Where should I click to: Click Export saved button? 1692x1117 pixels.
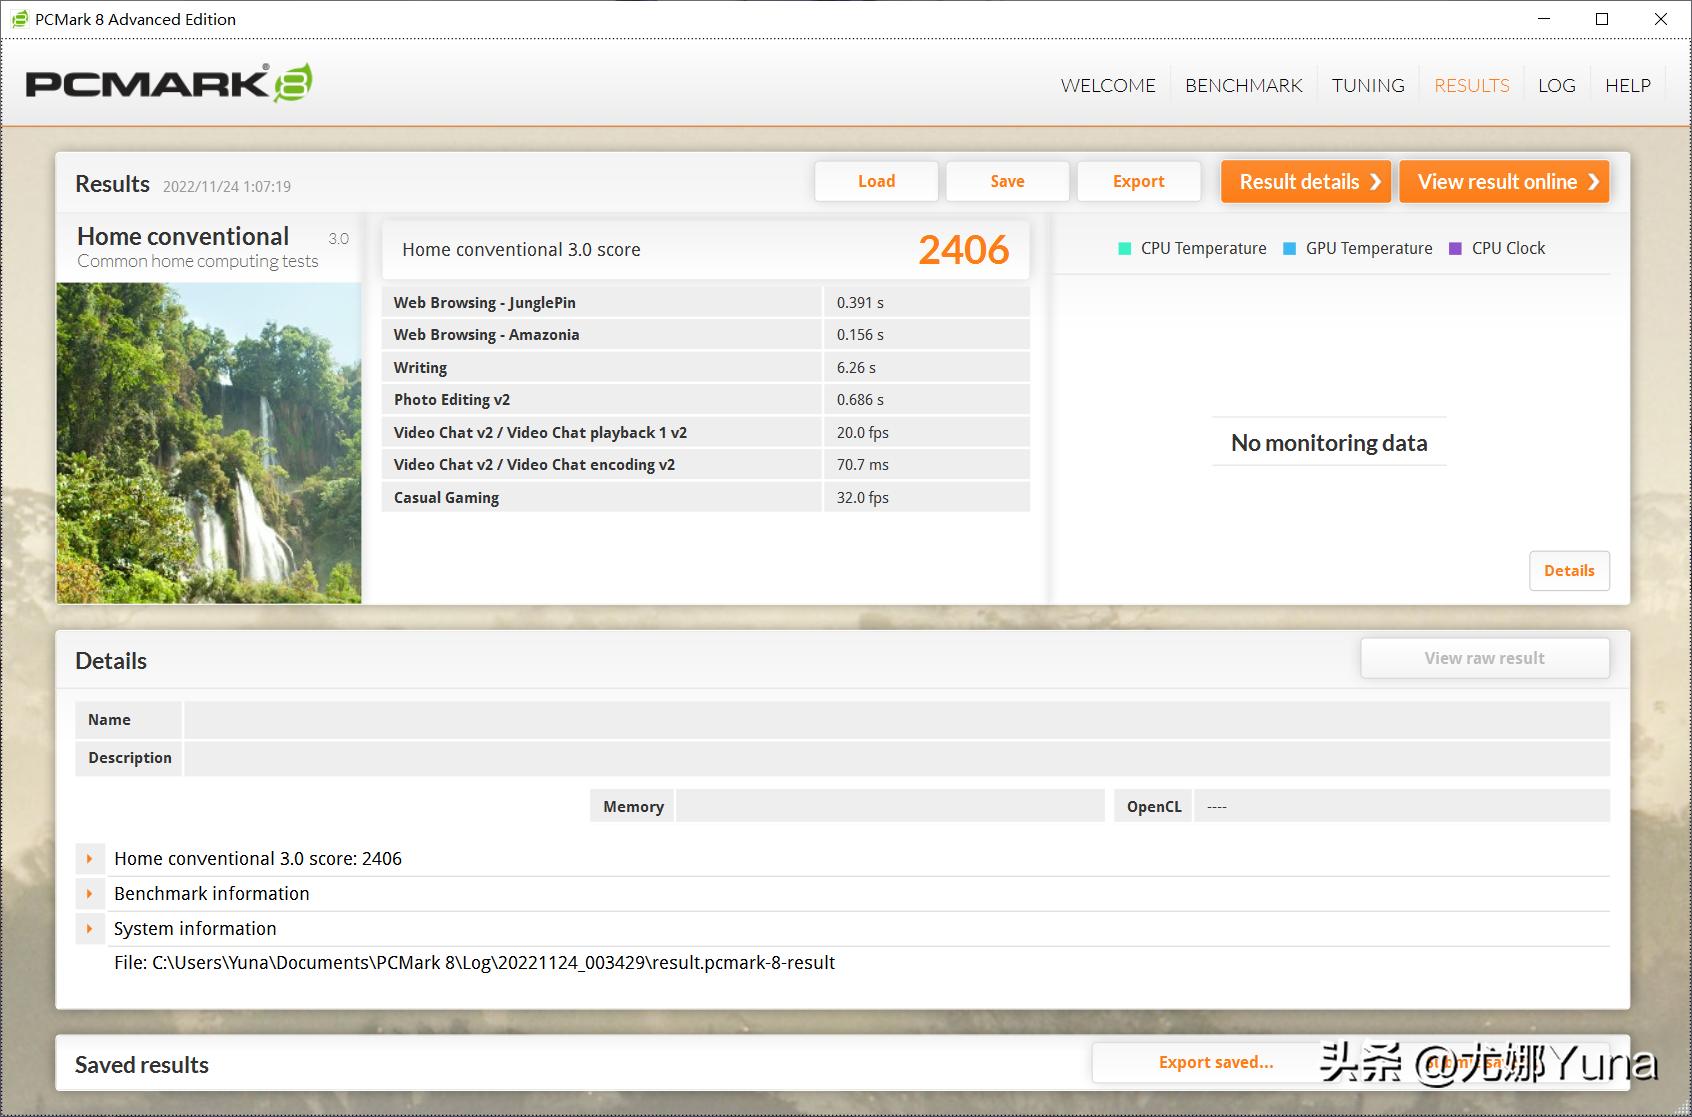pos(1216,1062)
